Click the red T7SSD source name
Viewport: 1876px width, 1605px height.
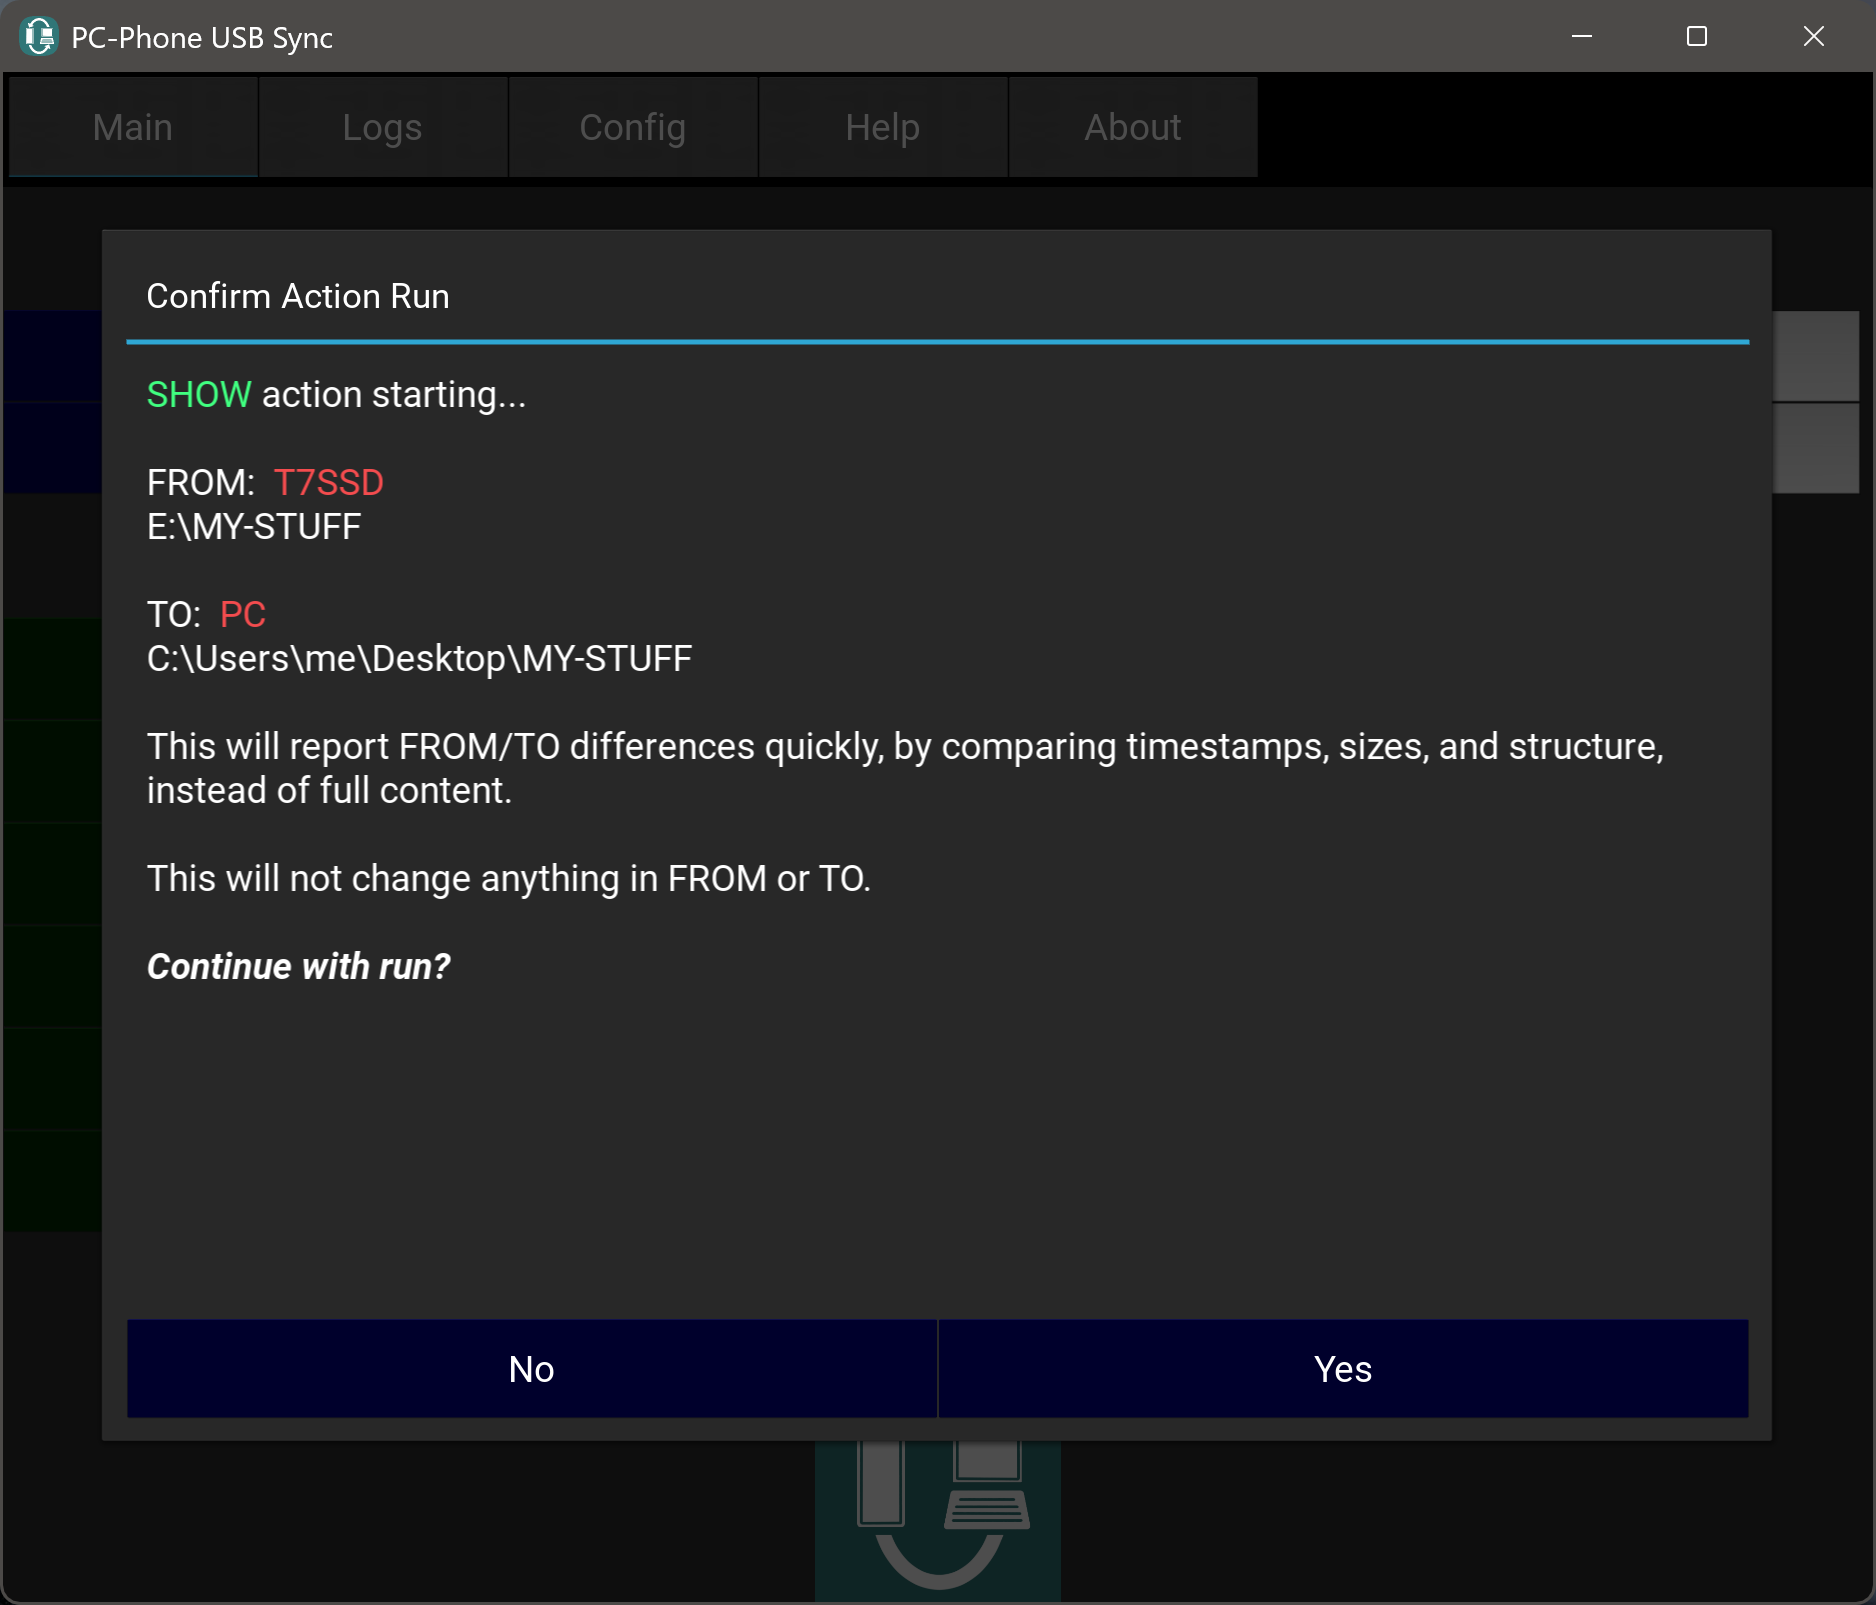[328, 483]
